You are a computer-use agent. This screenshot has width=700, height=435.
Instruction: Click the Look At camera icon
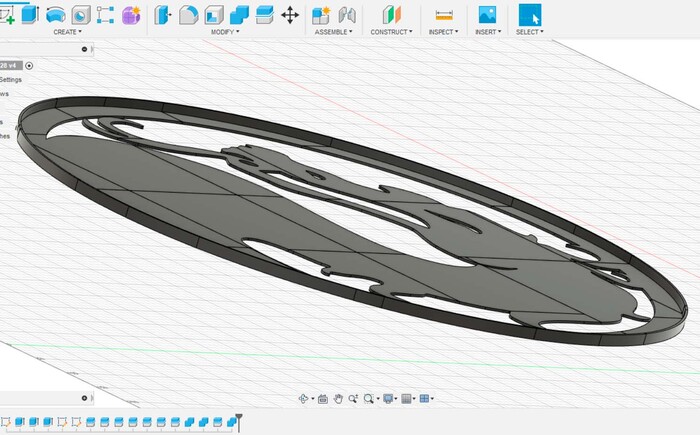coord(323,399)
